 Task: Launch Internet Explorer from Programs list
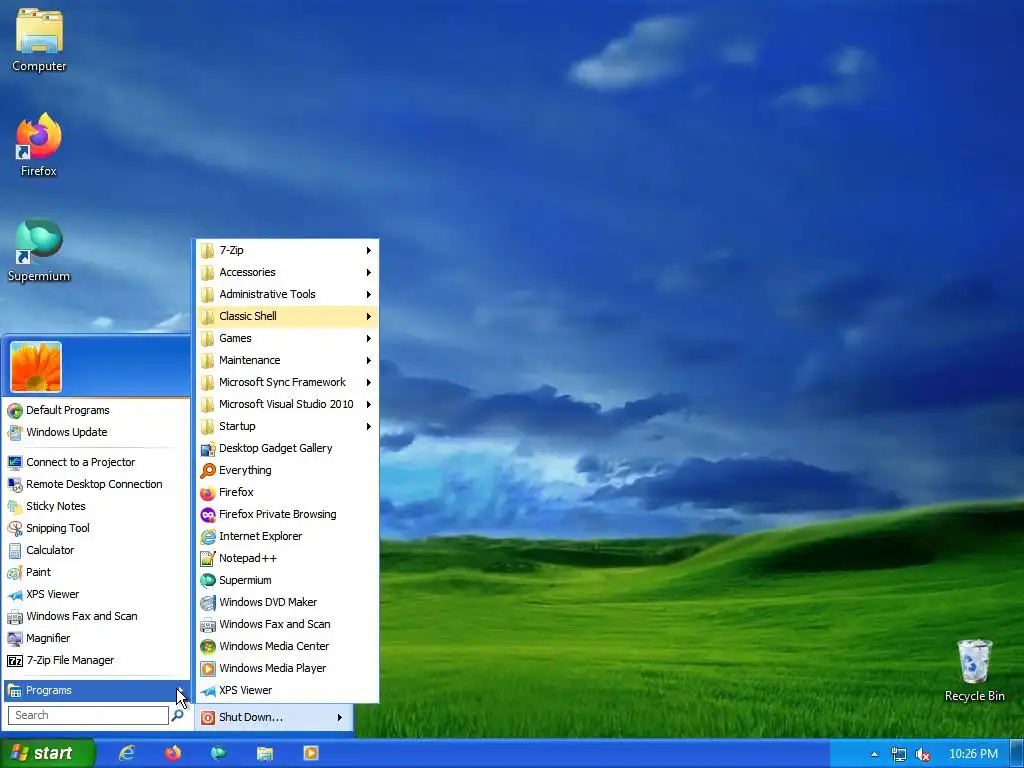287,536
